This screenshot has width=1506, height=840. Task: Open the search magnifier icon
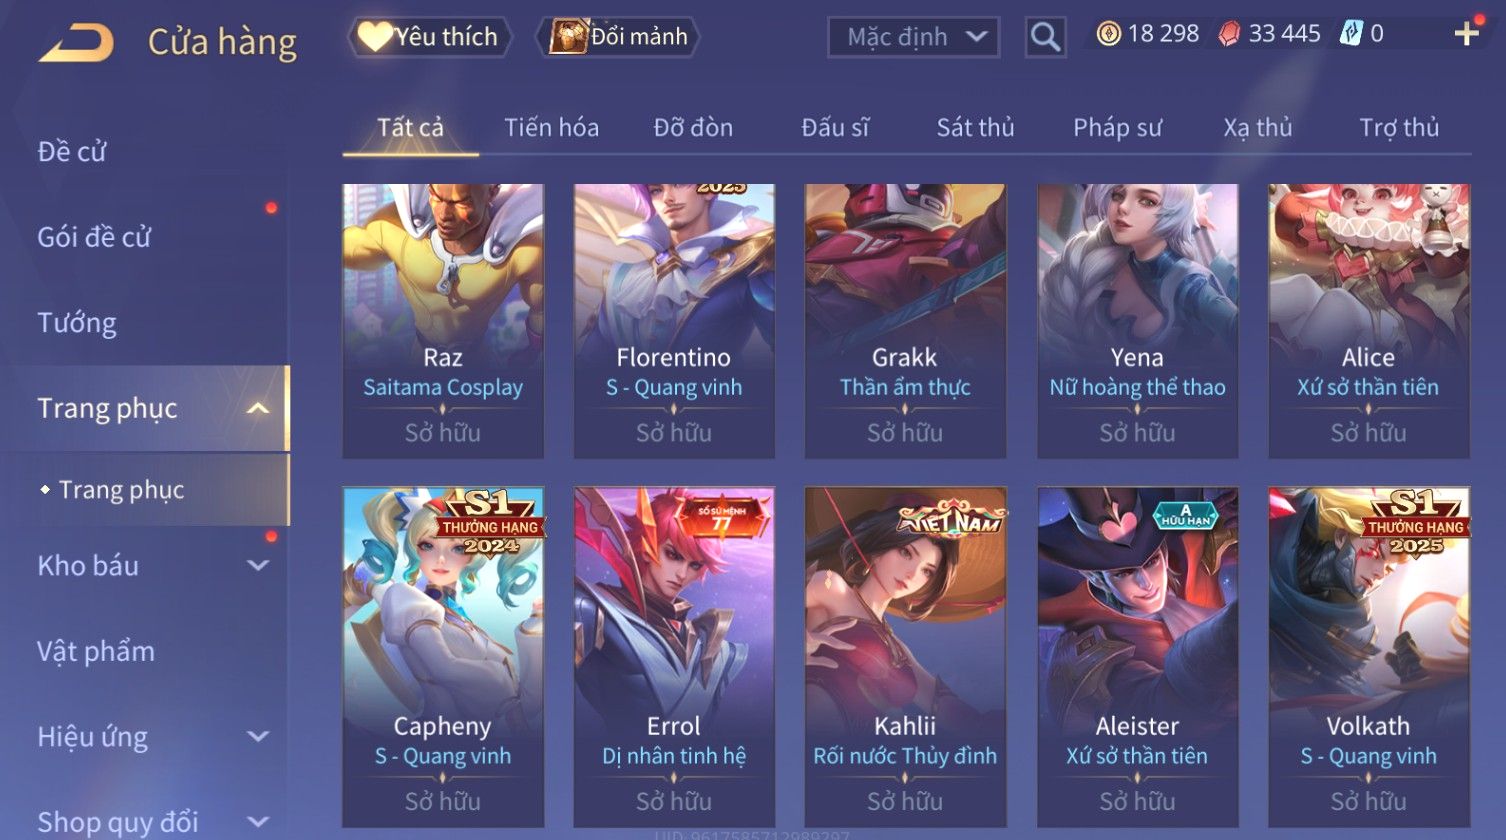(x=1045, y=37)
